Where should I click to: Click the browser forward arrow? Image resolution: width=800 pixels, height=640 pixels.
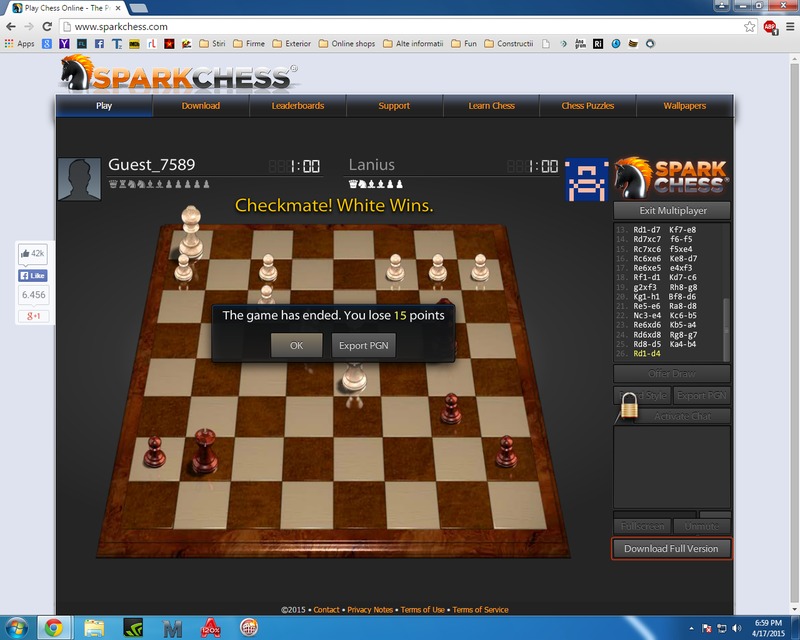[29, 27]
